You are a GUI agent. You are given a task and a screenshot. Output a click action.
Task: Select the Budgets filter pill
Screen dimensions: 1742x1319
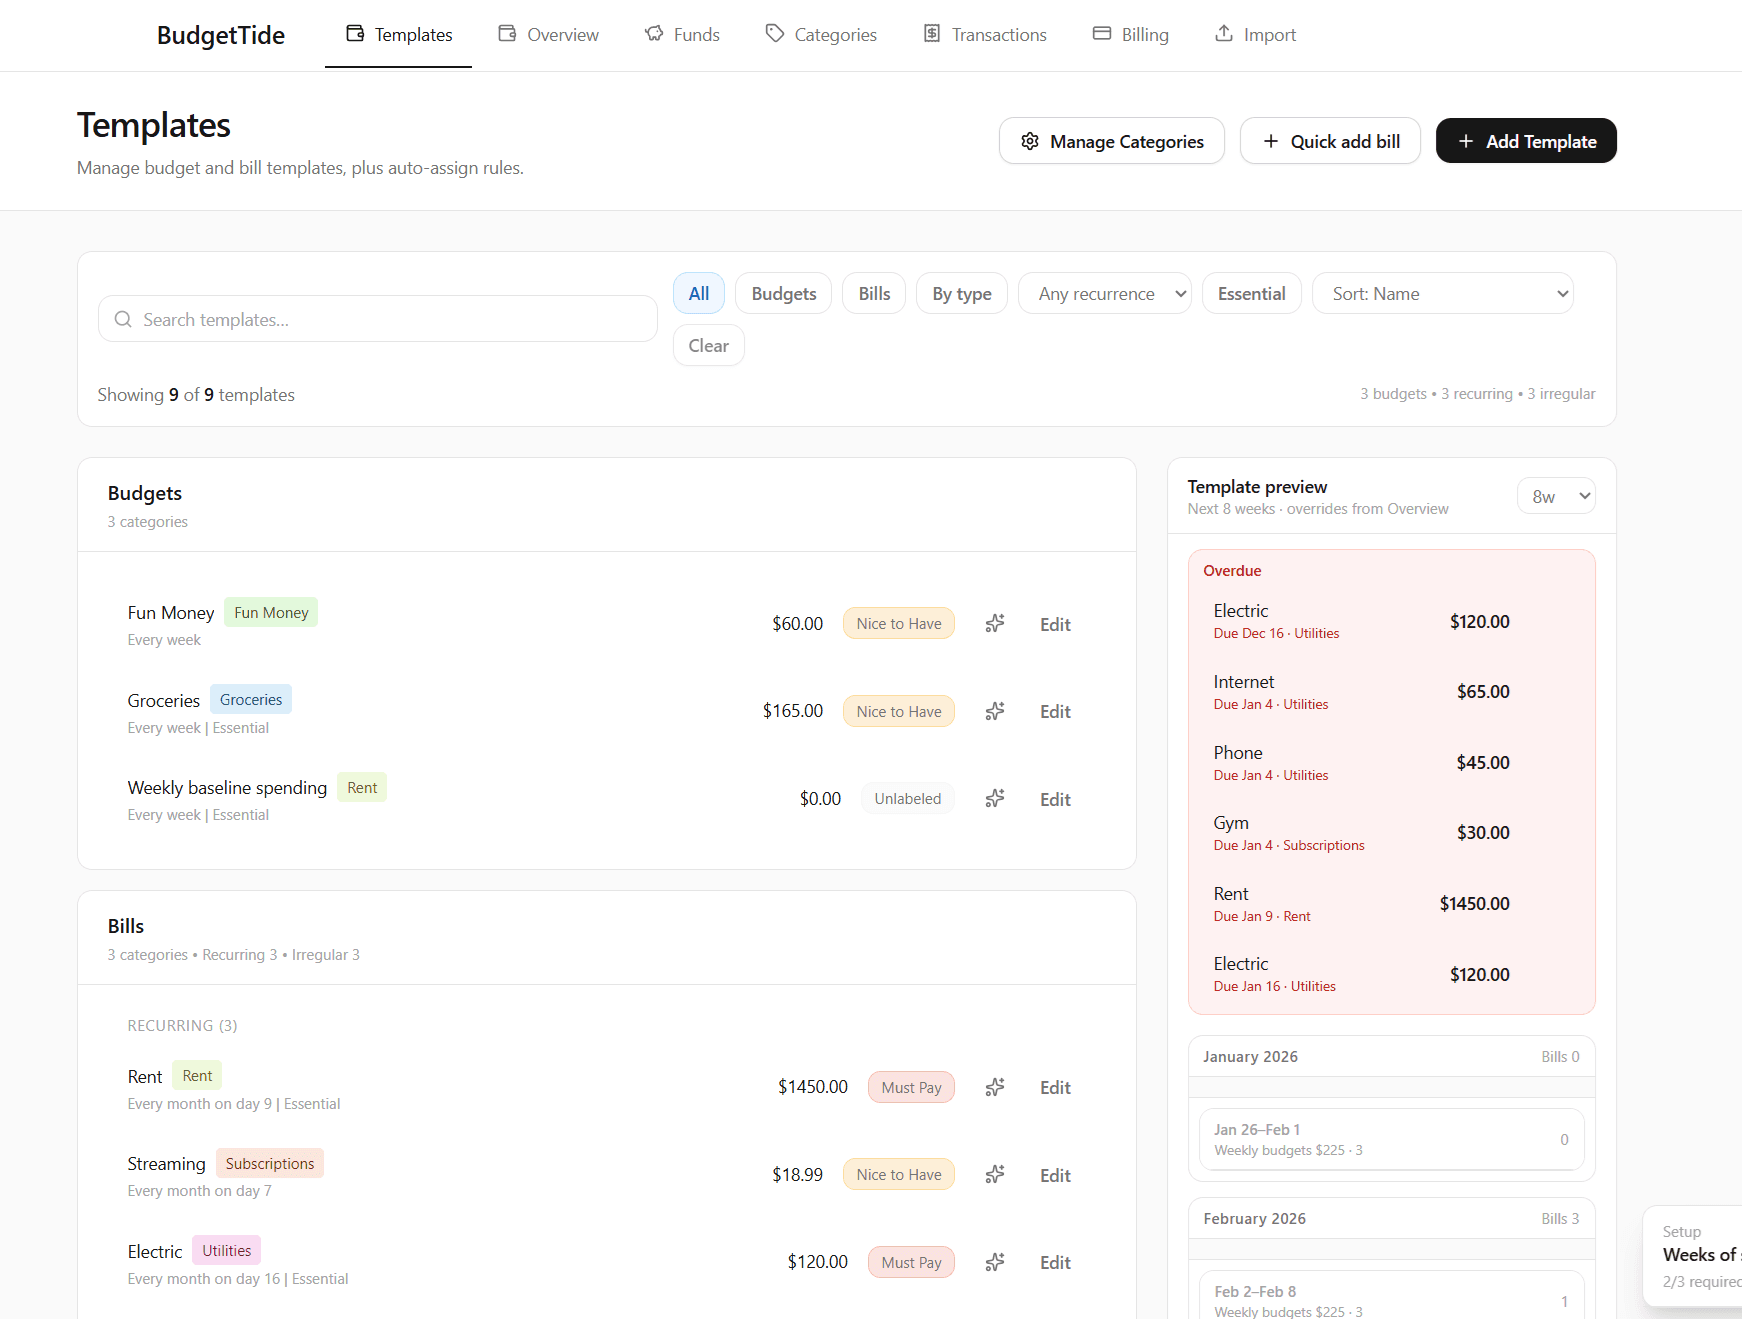tap(783, 293)
